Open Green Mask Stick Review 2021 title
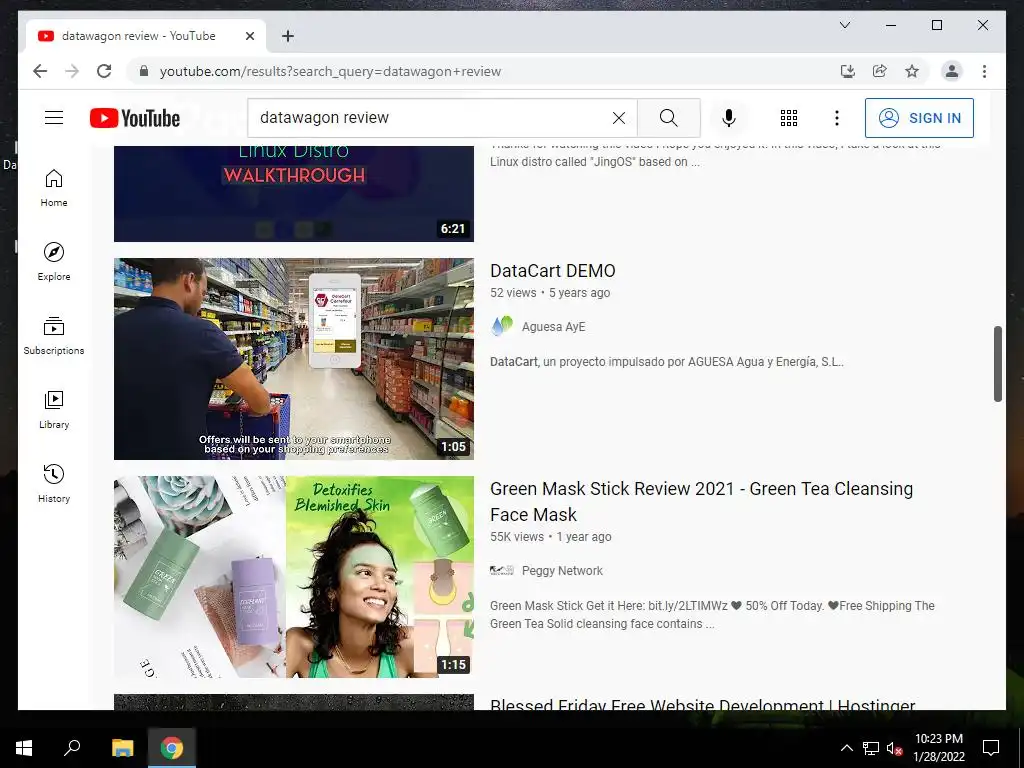The image size is (1024, 768). pyautogui.click(x=701, y=502)
